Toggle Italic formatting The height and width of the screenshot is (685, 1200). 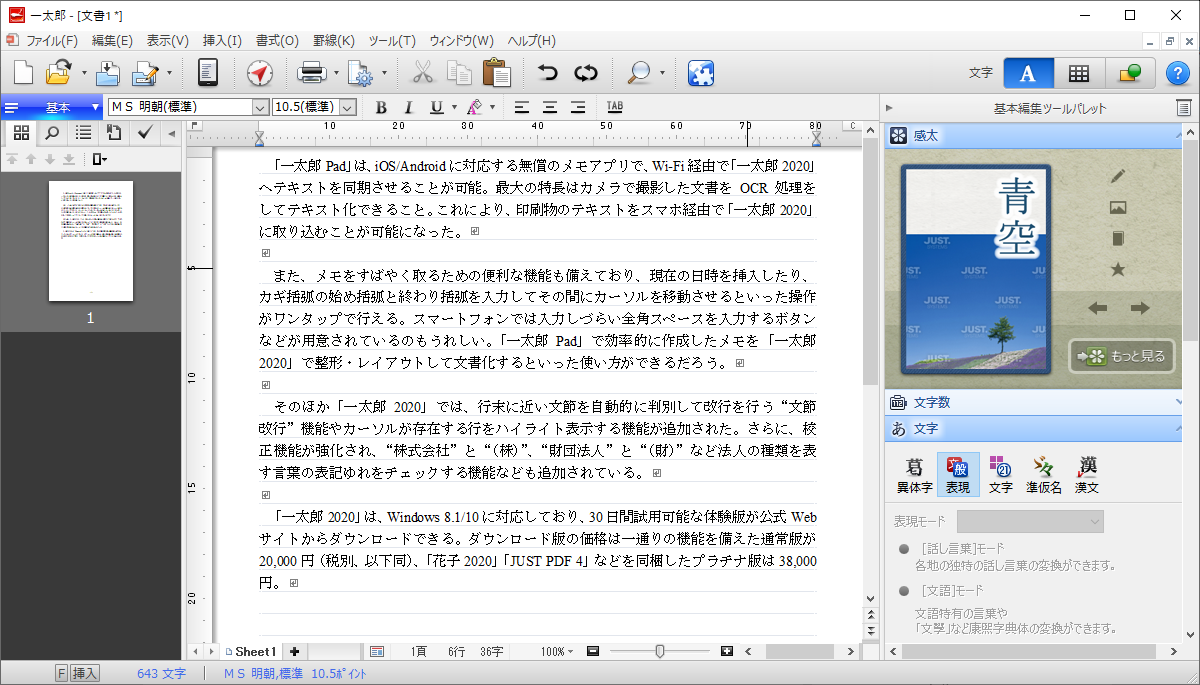click(x=408, y=107)
